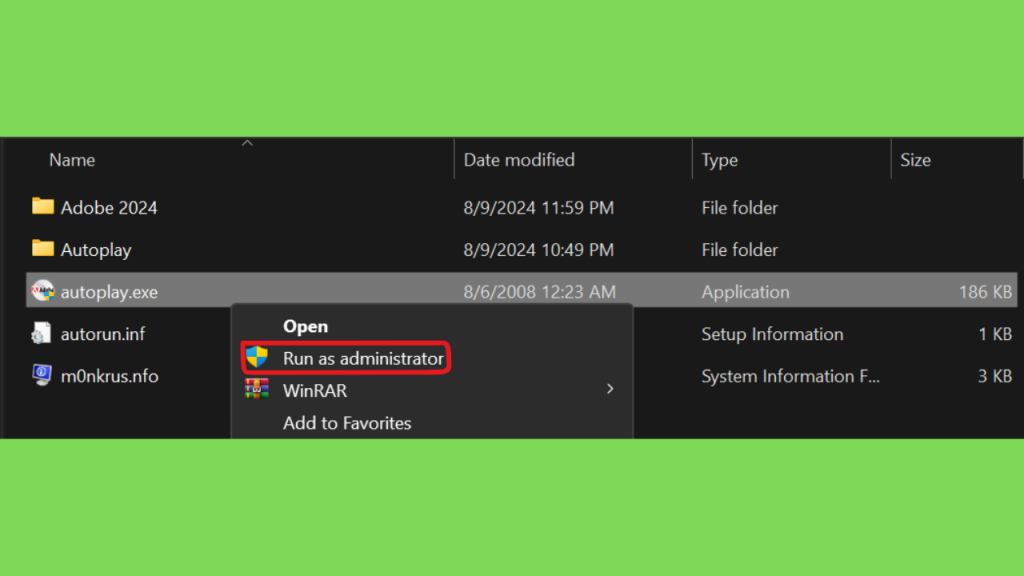Click the WinRAR books icon in the menu

click(x=257, y=389)
